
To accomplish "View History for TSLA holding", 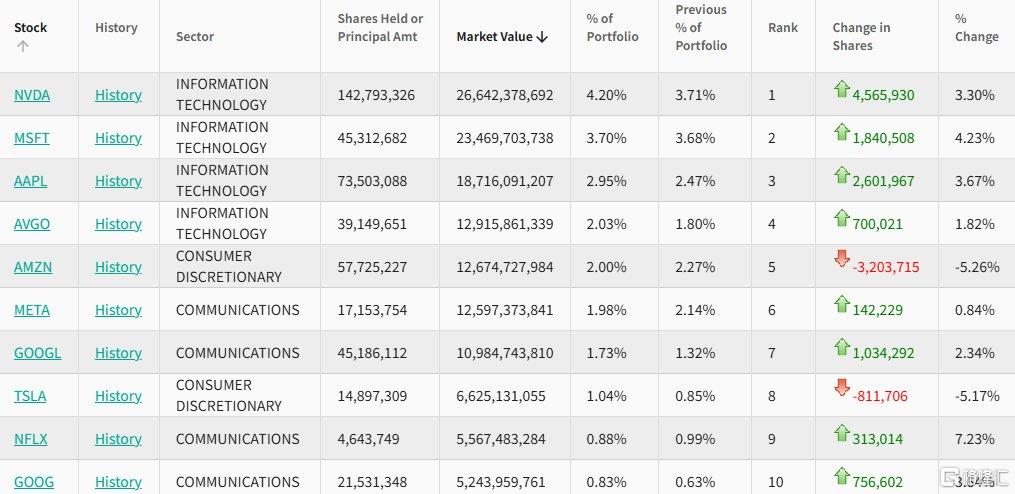I will pyautogui.click(x=118, y=396).
